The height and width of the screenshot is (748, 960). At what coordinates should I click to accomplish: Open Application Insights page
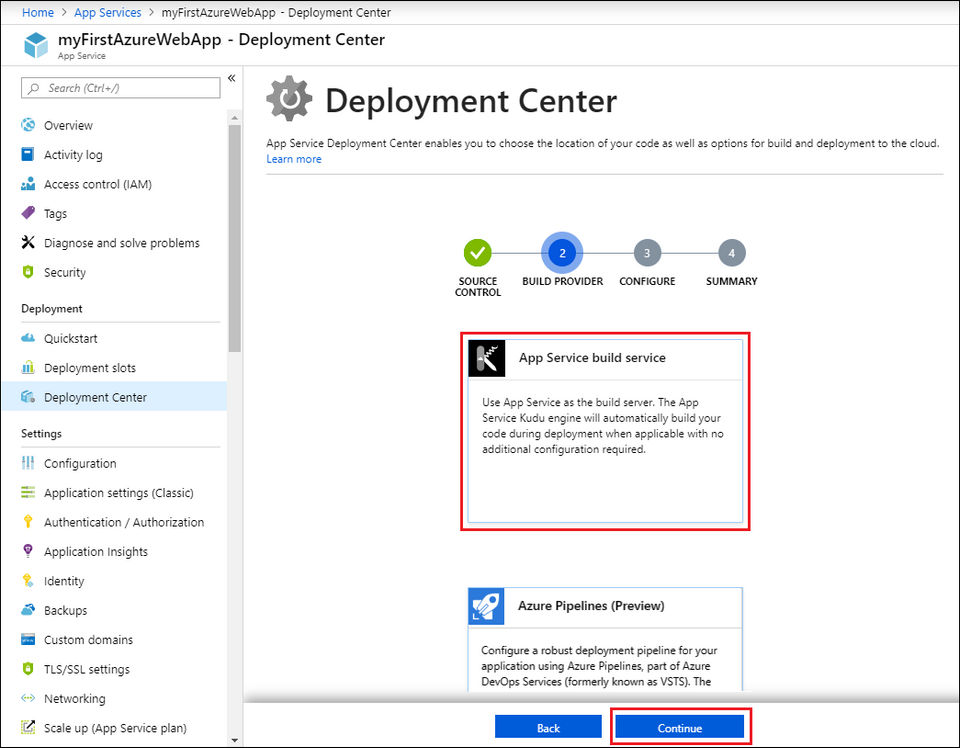coord(96,551)
